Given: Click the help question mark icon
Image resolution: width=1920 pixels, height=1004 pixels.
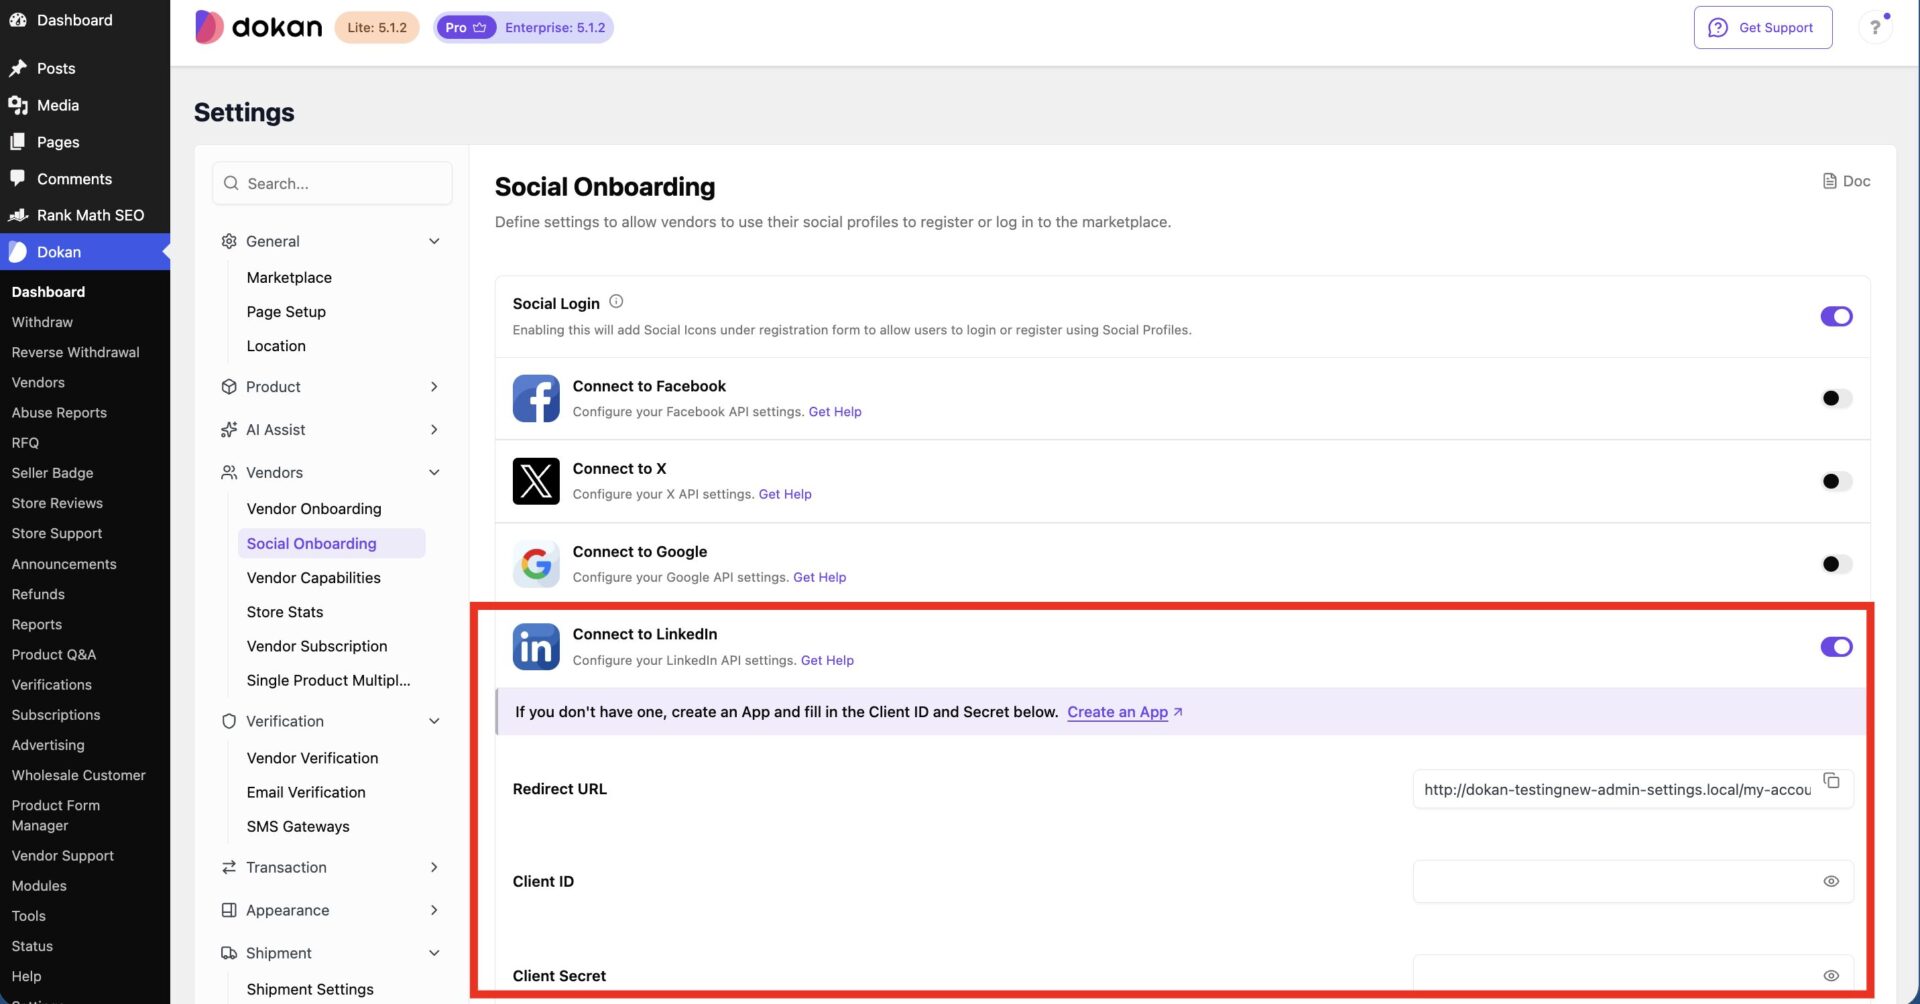Looking at the screenshot, I should (x=1875, y=27).
